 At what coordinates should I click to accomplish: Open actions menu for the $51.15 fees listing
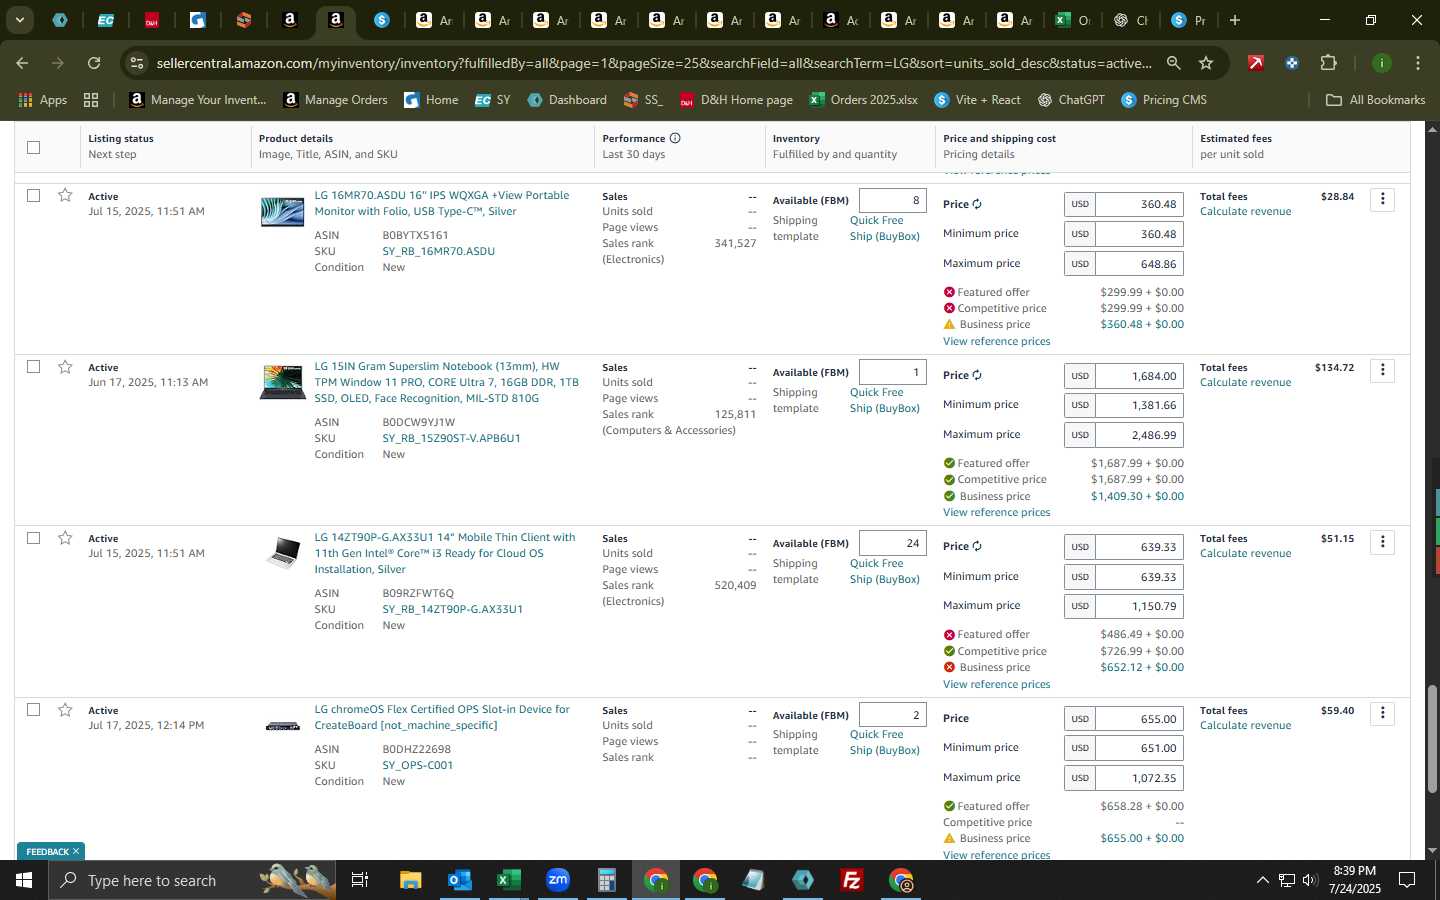click(x=1383, y=542)
